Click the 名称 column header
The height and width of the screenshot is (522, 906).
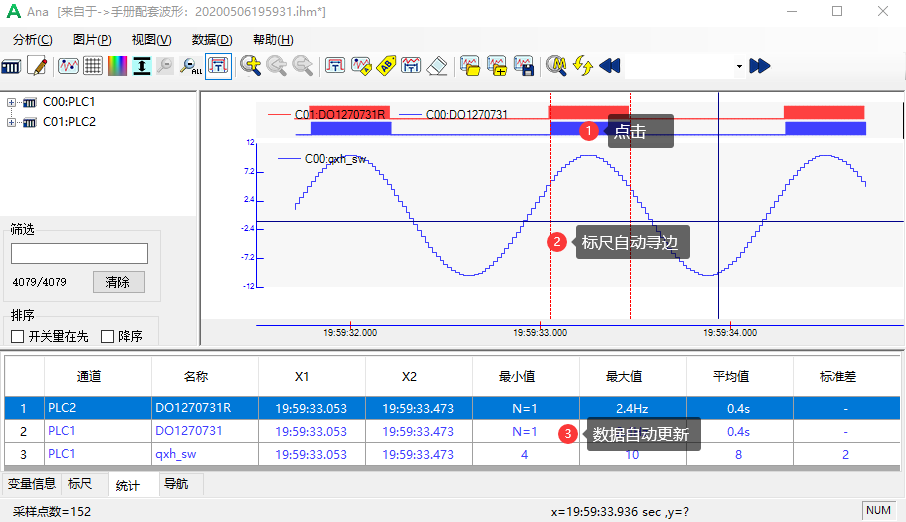point(205,376)
